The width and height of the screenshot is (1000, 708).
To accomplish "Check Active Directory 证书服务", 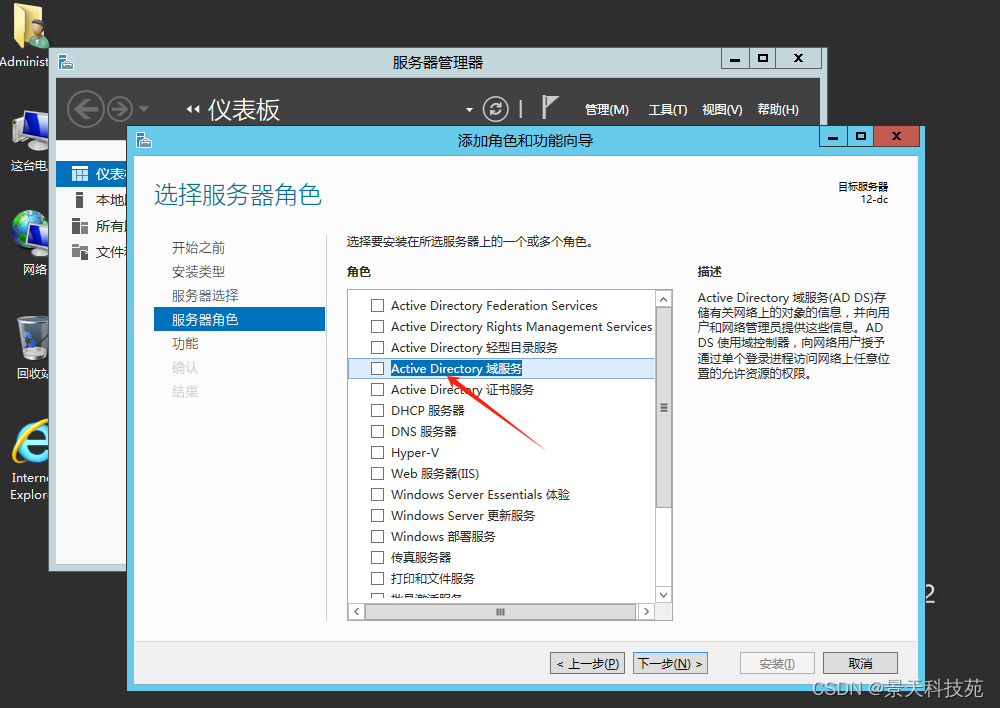I will click(378, 390).
